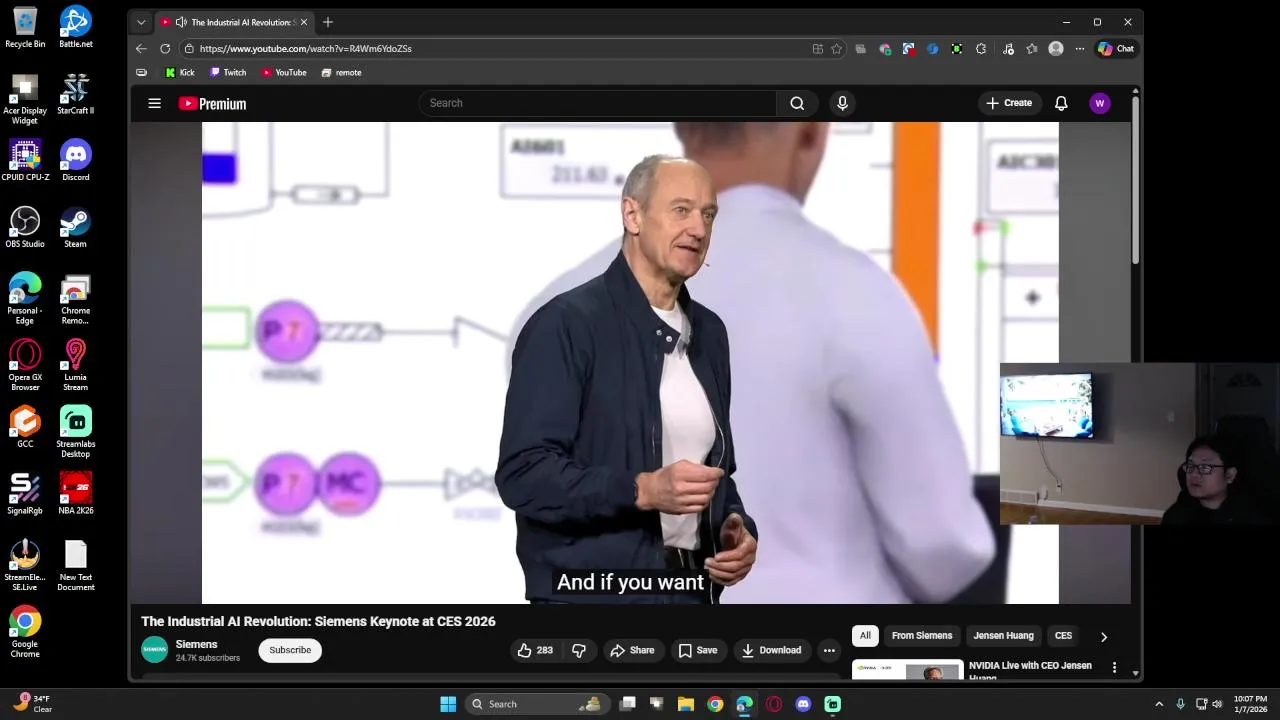The width and height of the screenshot is (1280, 720).
Task: Share the video
Action: click(632, 650)
